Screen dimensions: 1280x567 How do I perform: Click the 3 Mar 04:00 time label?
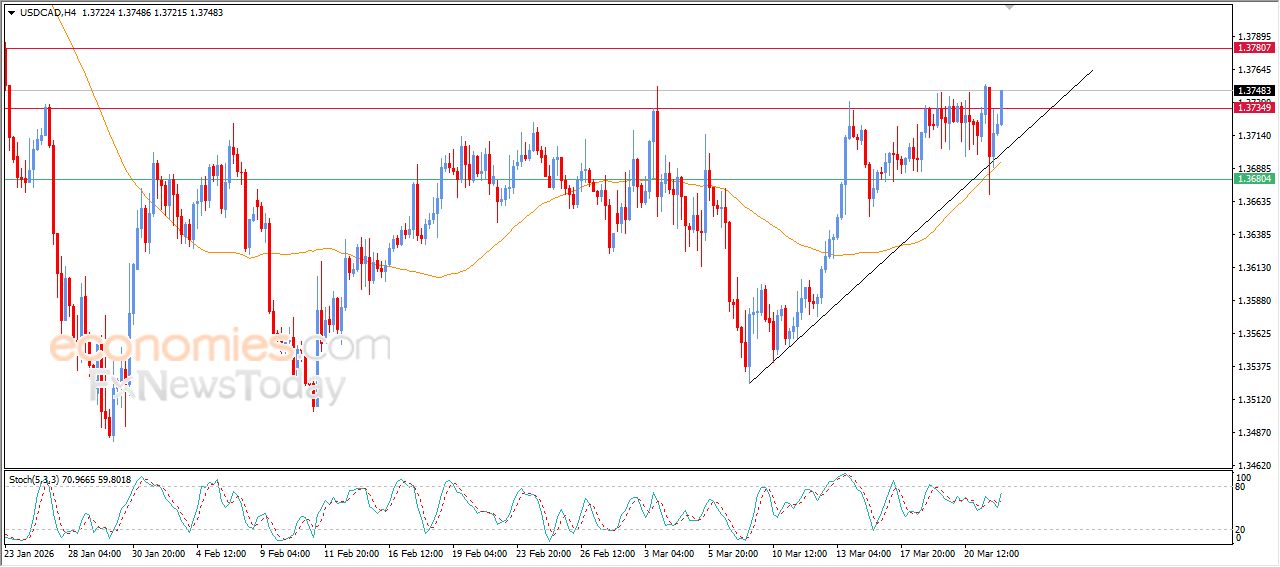pyautogui.click(x=671, y=553)
